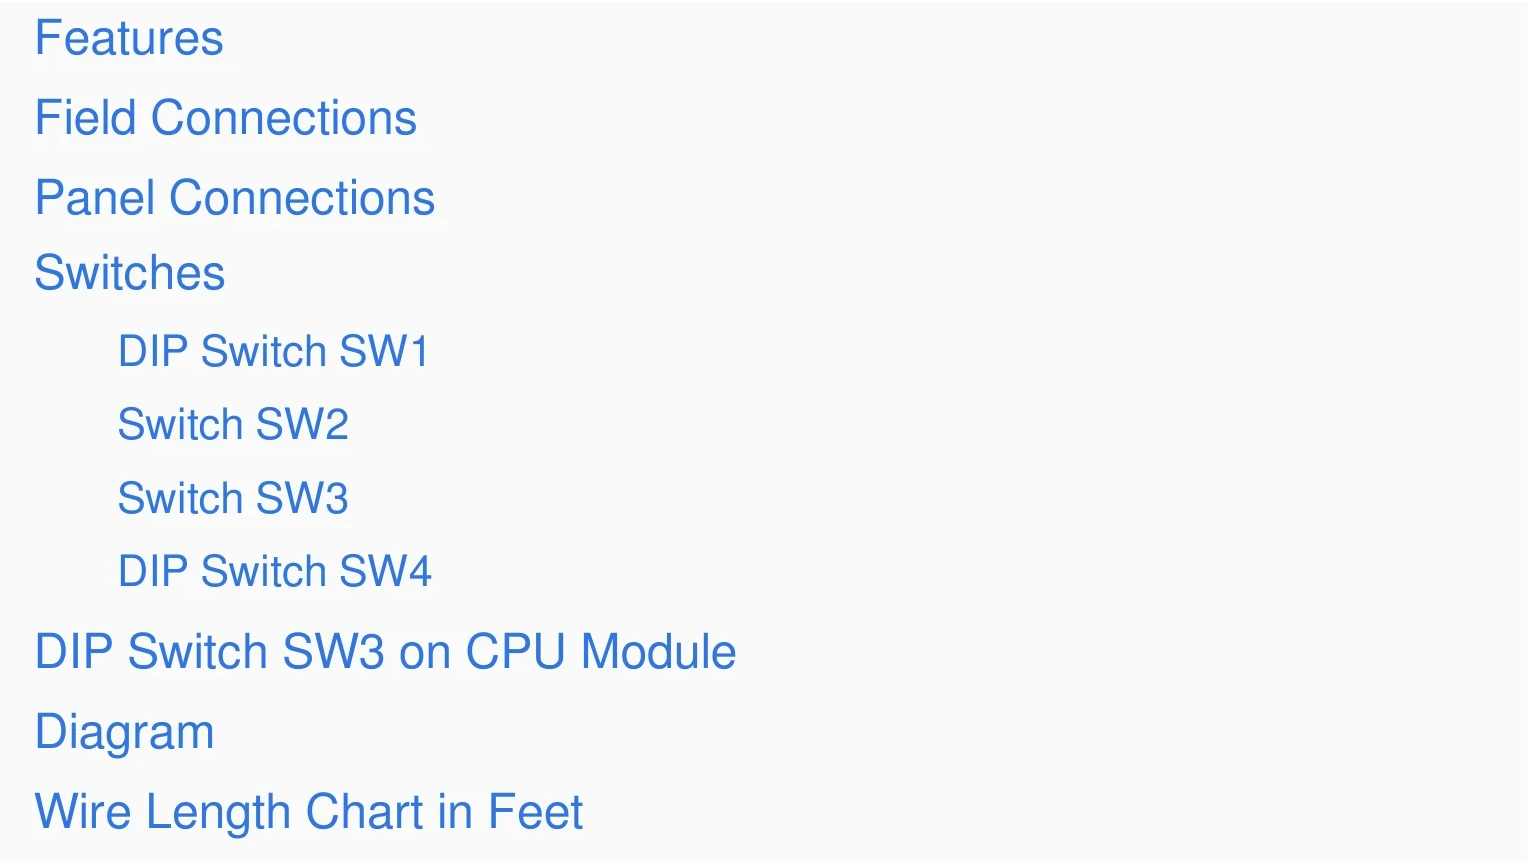This screenshot has width=1530, height=861.
Task: Open Wire Length Chart in Feet link
Action: [309, 812]
